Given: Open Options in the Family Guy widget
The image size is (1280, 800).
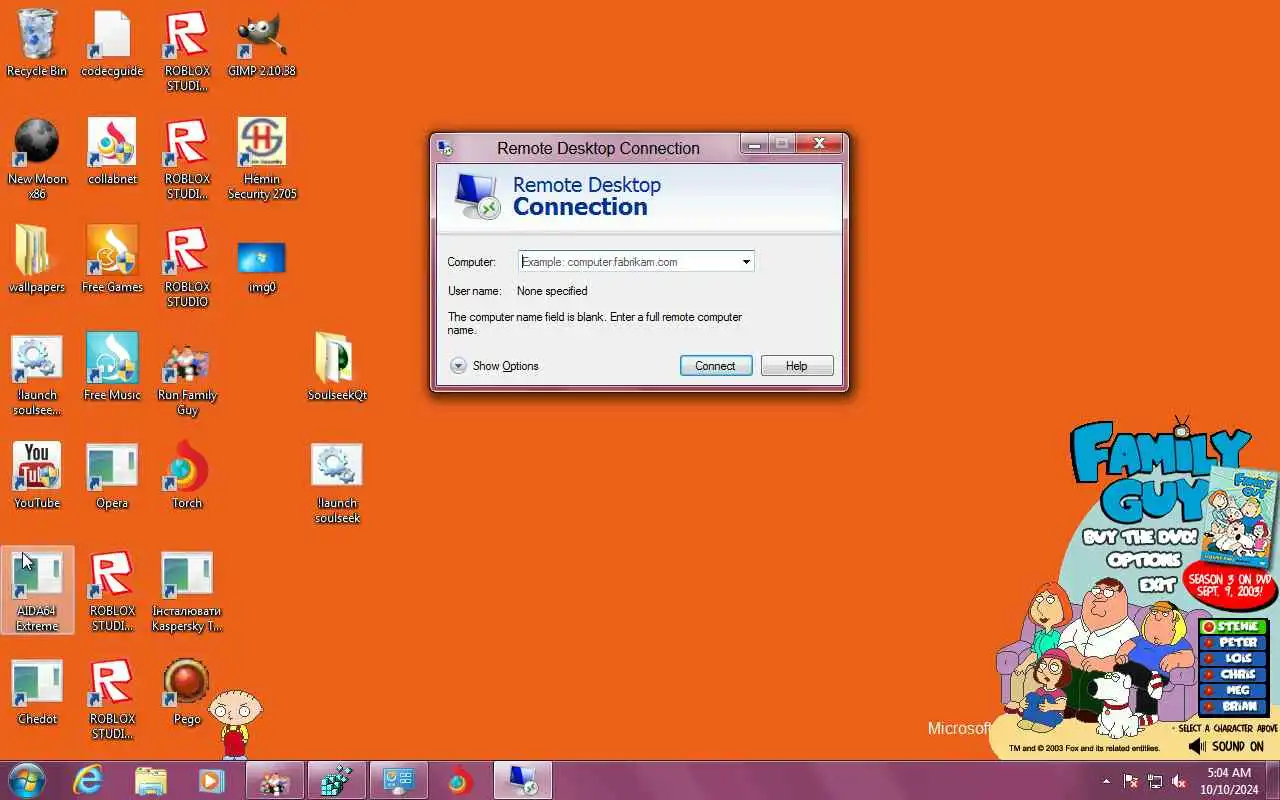Looking at the screenshot, I should (x=1144, y=560).
